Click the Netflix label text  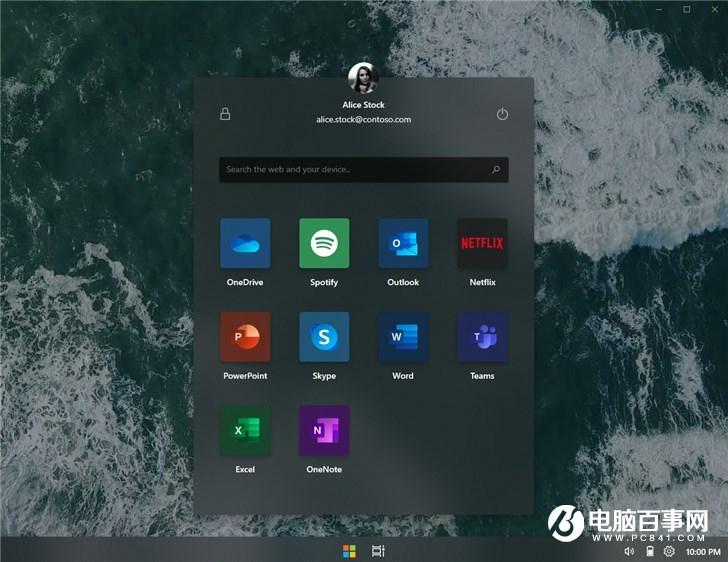click(x=482, y=282)
